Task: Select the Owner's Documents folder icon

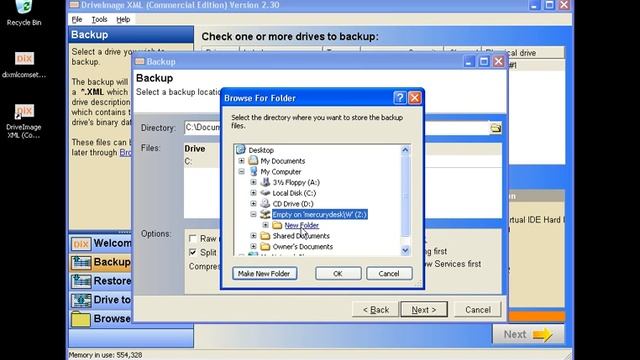Action: [265, 246]
